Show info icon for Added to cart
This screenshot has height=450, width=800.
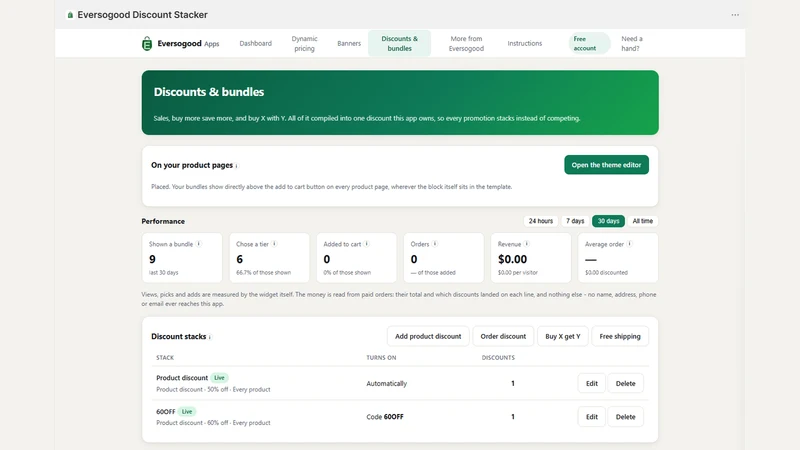(x=367, y=244)
